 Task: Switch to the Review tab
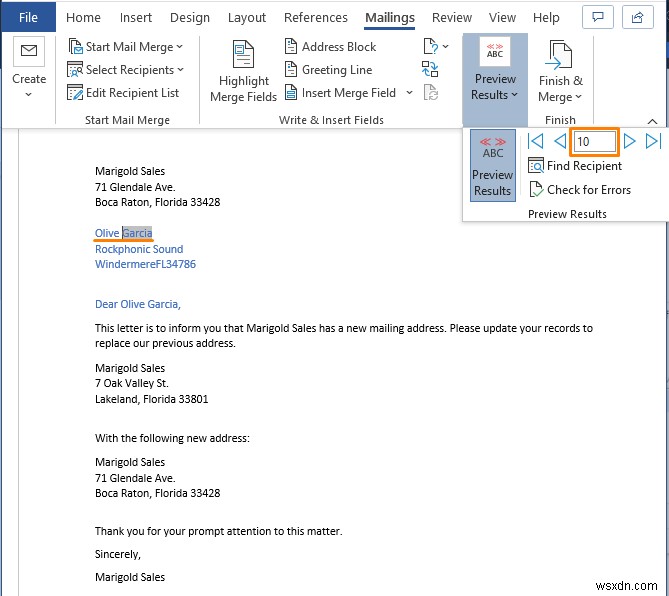coord(452,17)
